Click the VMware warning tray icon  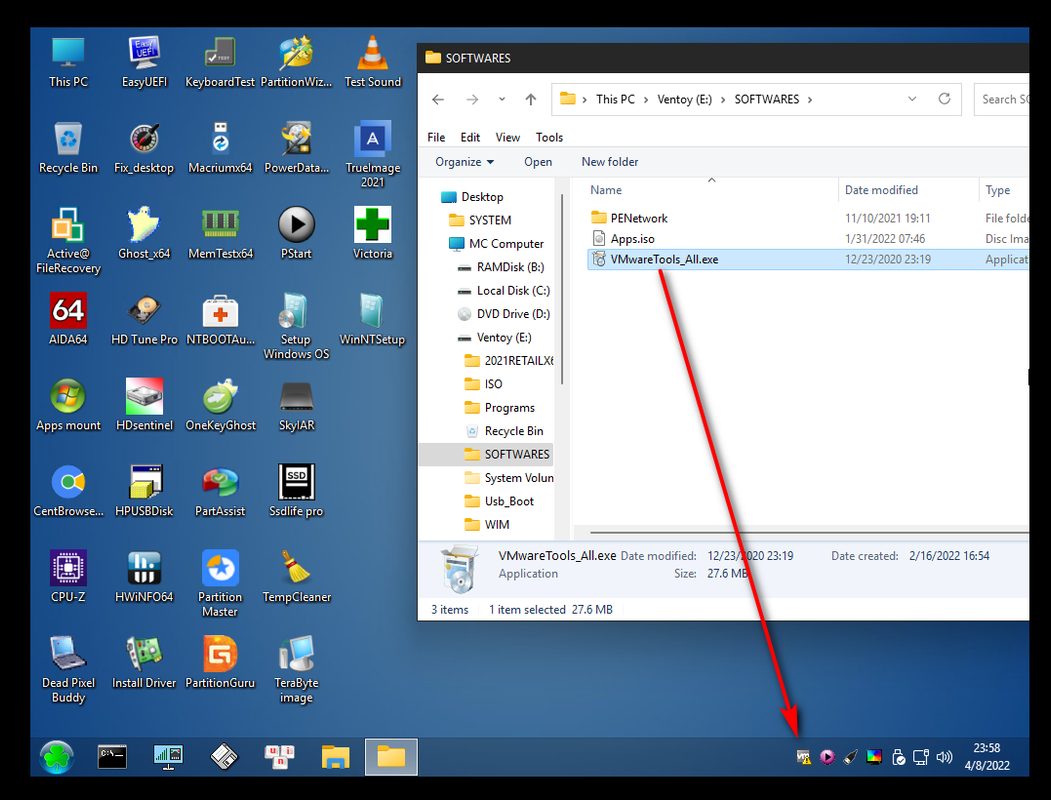pyautogui.click(x=804, y=757)
